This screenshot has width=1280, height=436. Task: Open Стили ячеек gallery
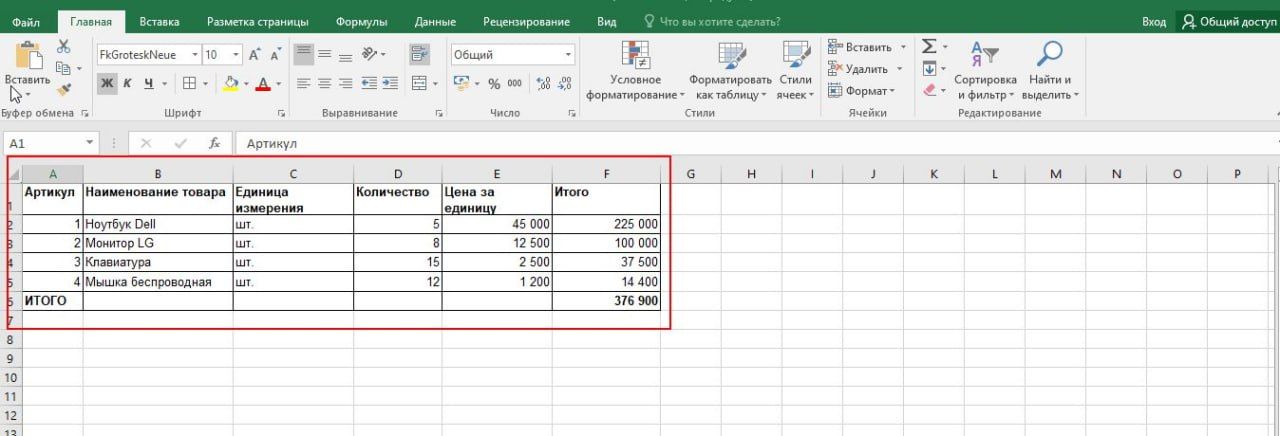coord(796,70)
